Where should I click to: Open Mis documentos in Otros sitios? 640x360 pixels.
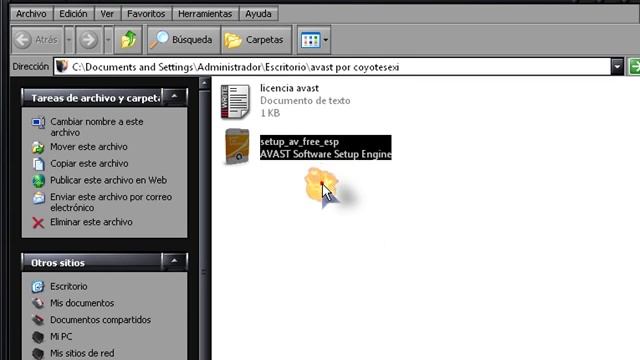(x=82, y=303)
